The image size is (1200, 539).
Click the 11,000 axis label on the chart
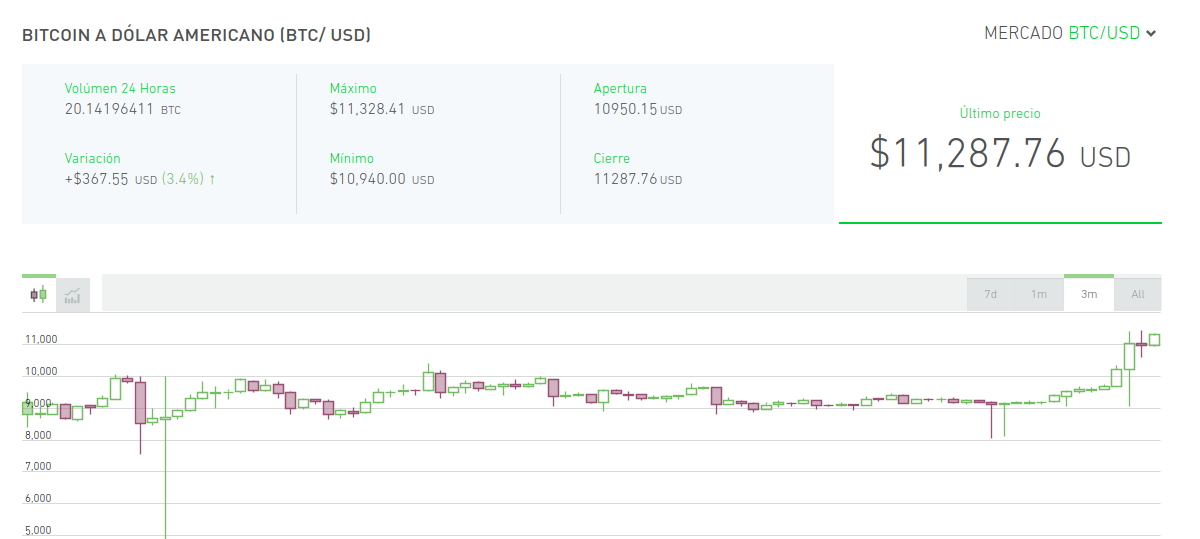(41, 340)
